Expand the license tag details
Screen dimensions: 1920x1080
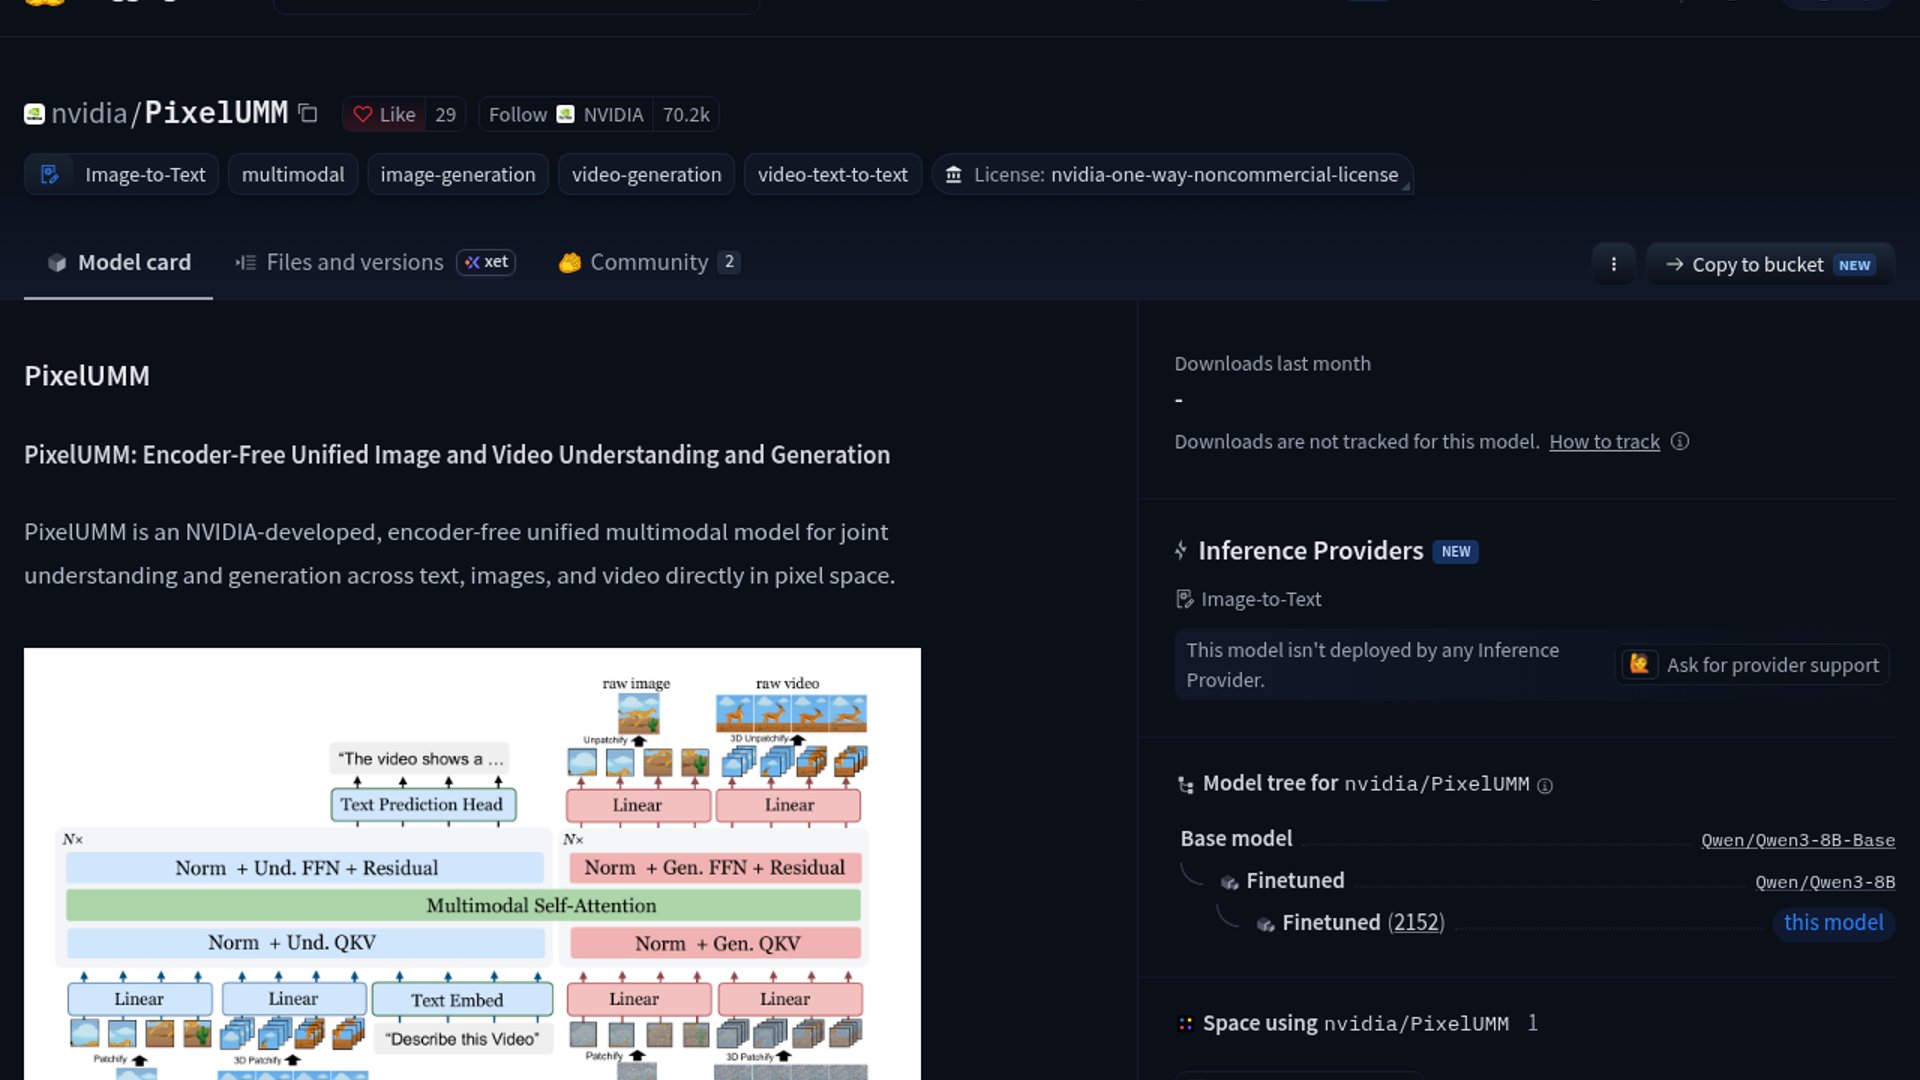click(x=1172, y=175)
